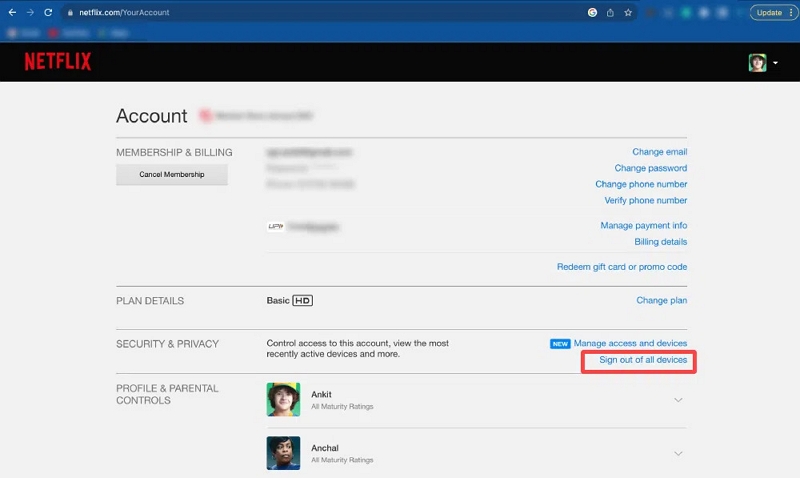Click the Account page title
This screenshot has width=800, height=478.
pyautogui.click(x=152, y=116)
